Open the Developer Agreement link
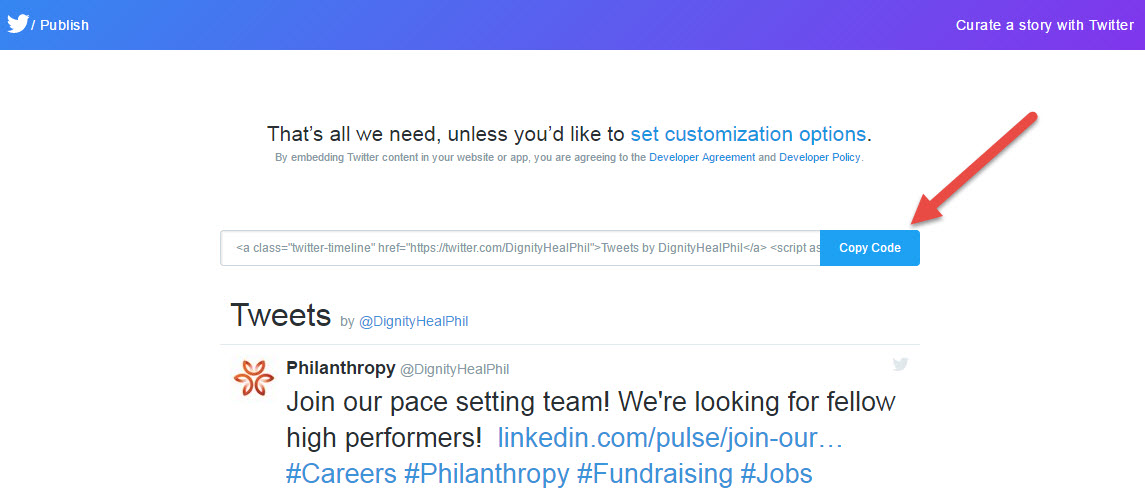 [x=702, y=158]
